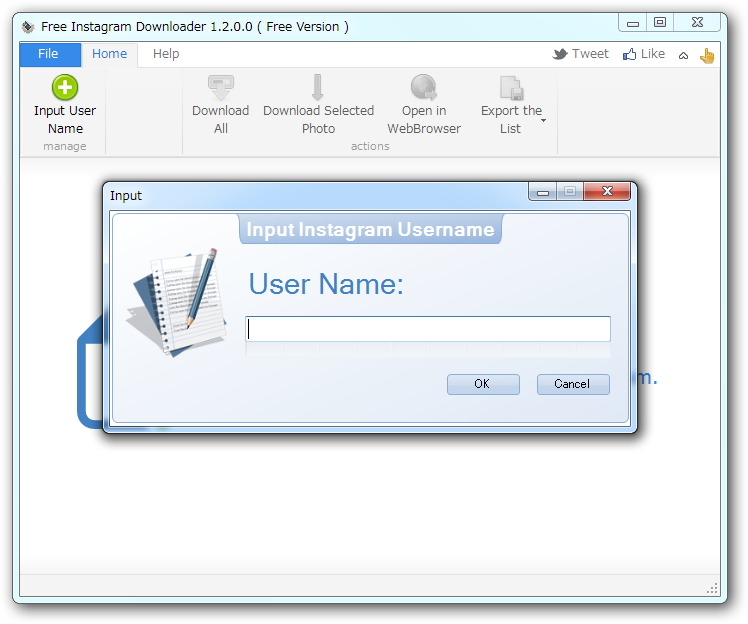The width and height of the screenshot is (748, 624).
Task: Confirm the username with OK
Action: 483,384
